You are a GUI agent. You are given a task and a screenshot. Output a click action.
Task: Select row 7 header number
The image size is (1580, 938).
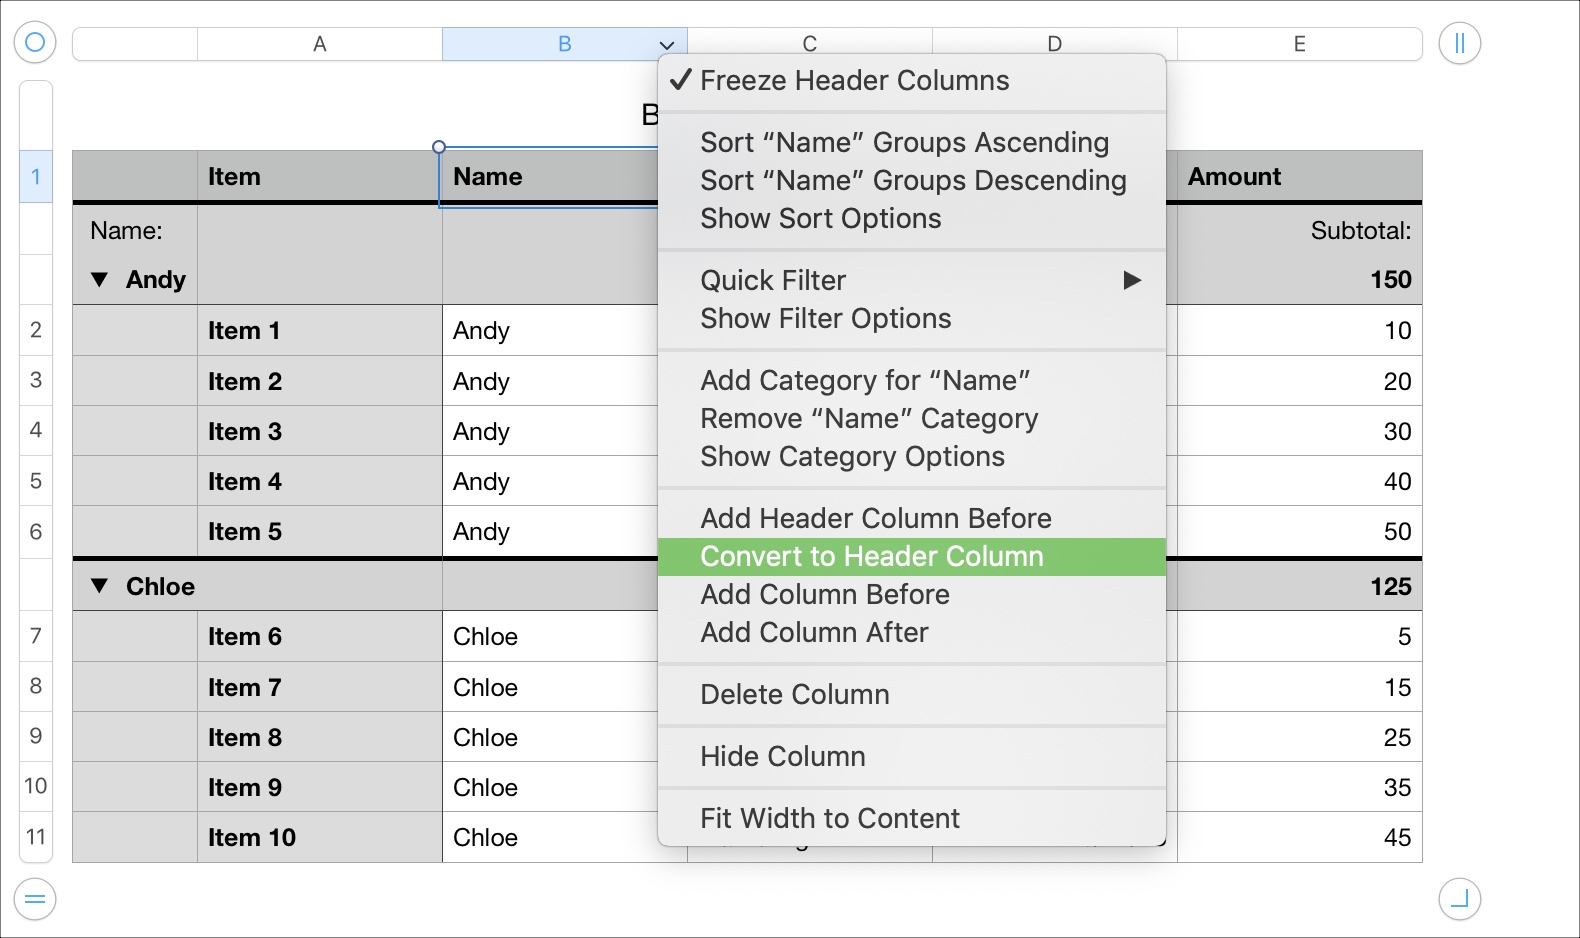coord(36,636)
